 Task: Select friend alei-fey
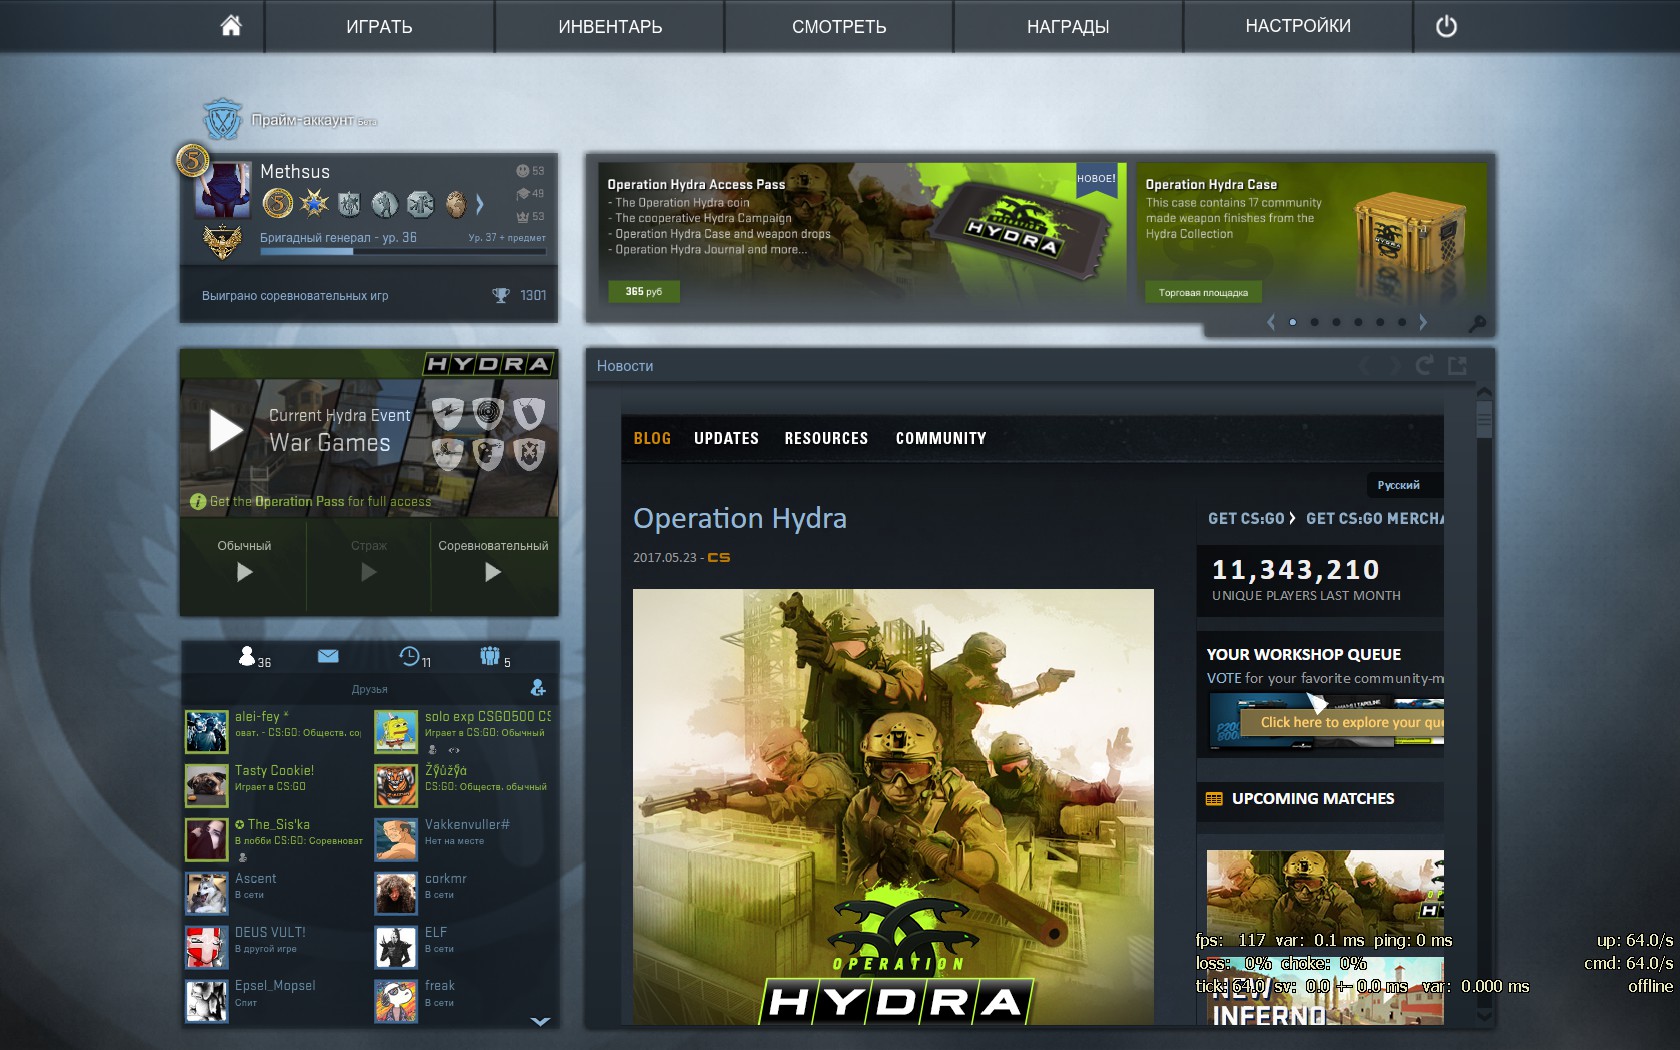click(274, 731)
